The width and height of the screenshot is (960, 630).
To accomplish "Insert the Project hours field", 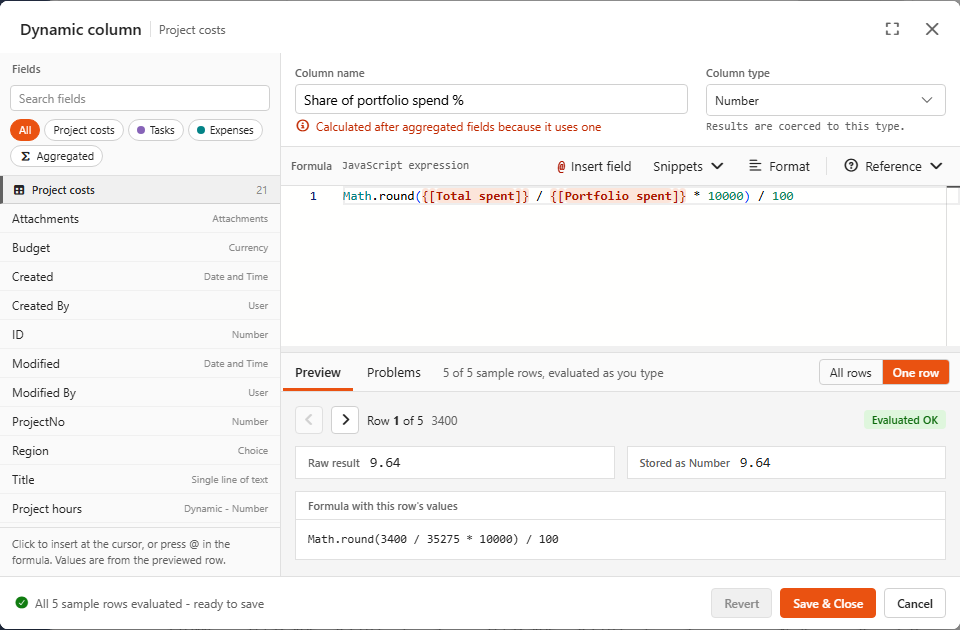I will tap(140, 508).
